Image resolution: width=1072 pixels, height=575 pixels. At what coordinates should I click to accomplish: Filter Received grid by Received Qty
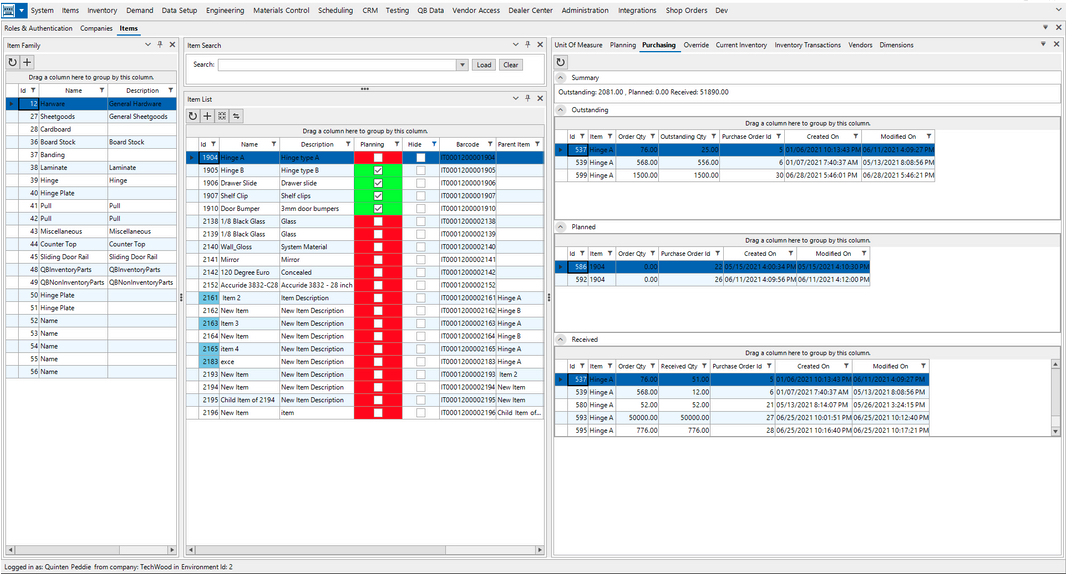click(704, 366)
